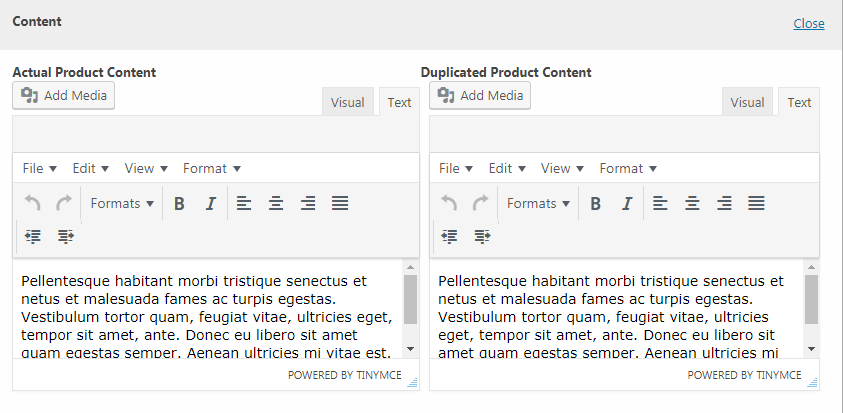Viewport: 843px width, 413px height.
Task: Align left in Duplicated Product Content editor
Action: point(660,203)
